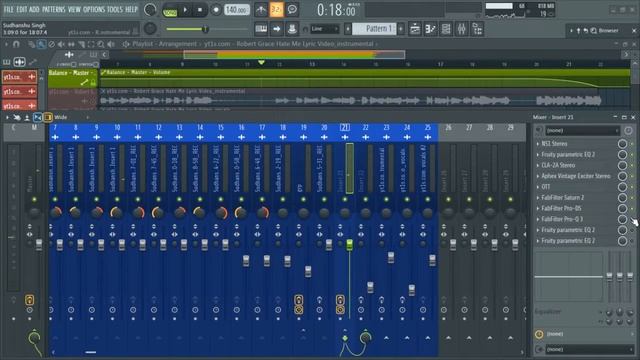Select the mute tool in playlist
The image size is (640, 360).
[61, 44]
